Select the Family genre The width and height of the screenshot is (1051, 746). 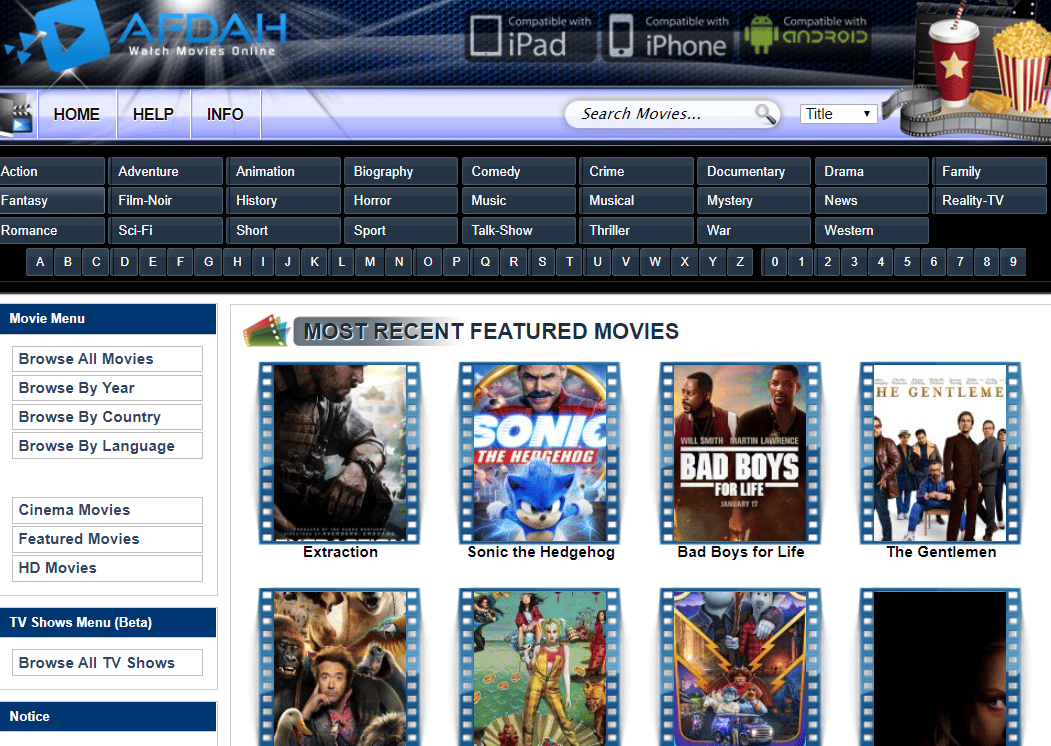(x=989, y=172)
